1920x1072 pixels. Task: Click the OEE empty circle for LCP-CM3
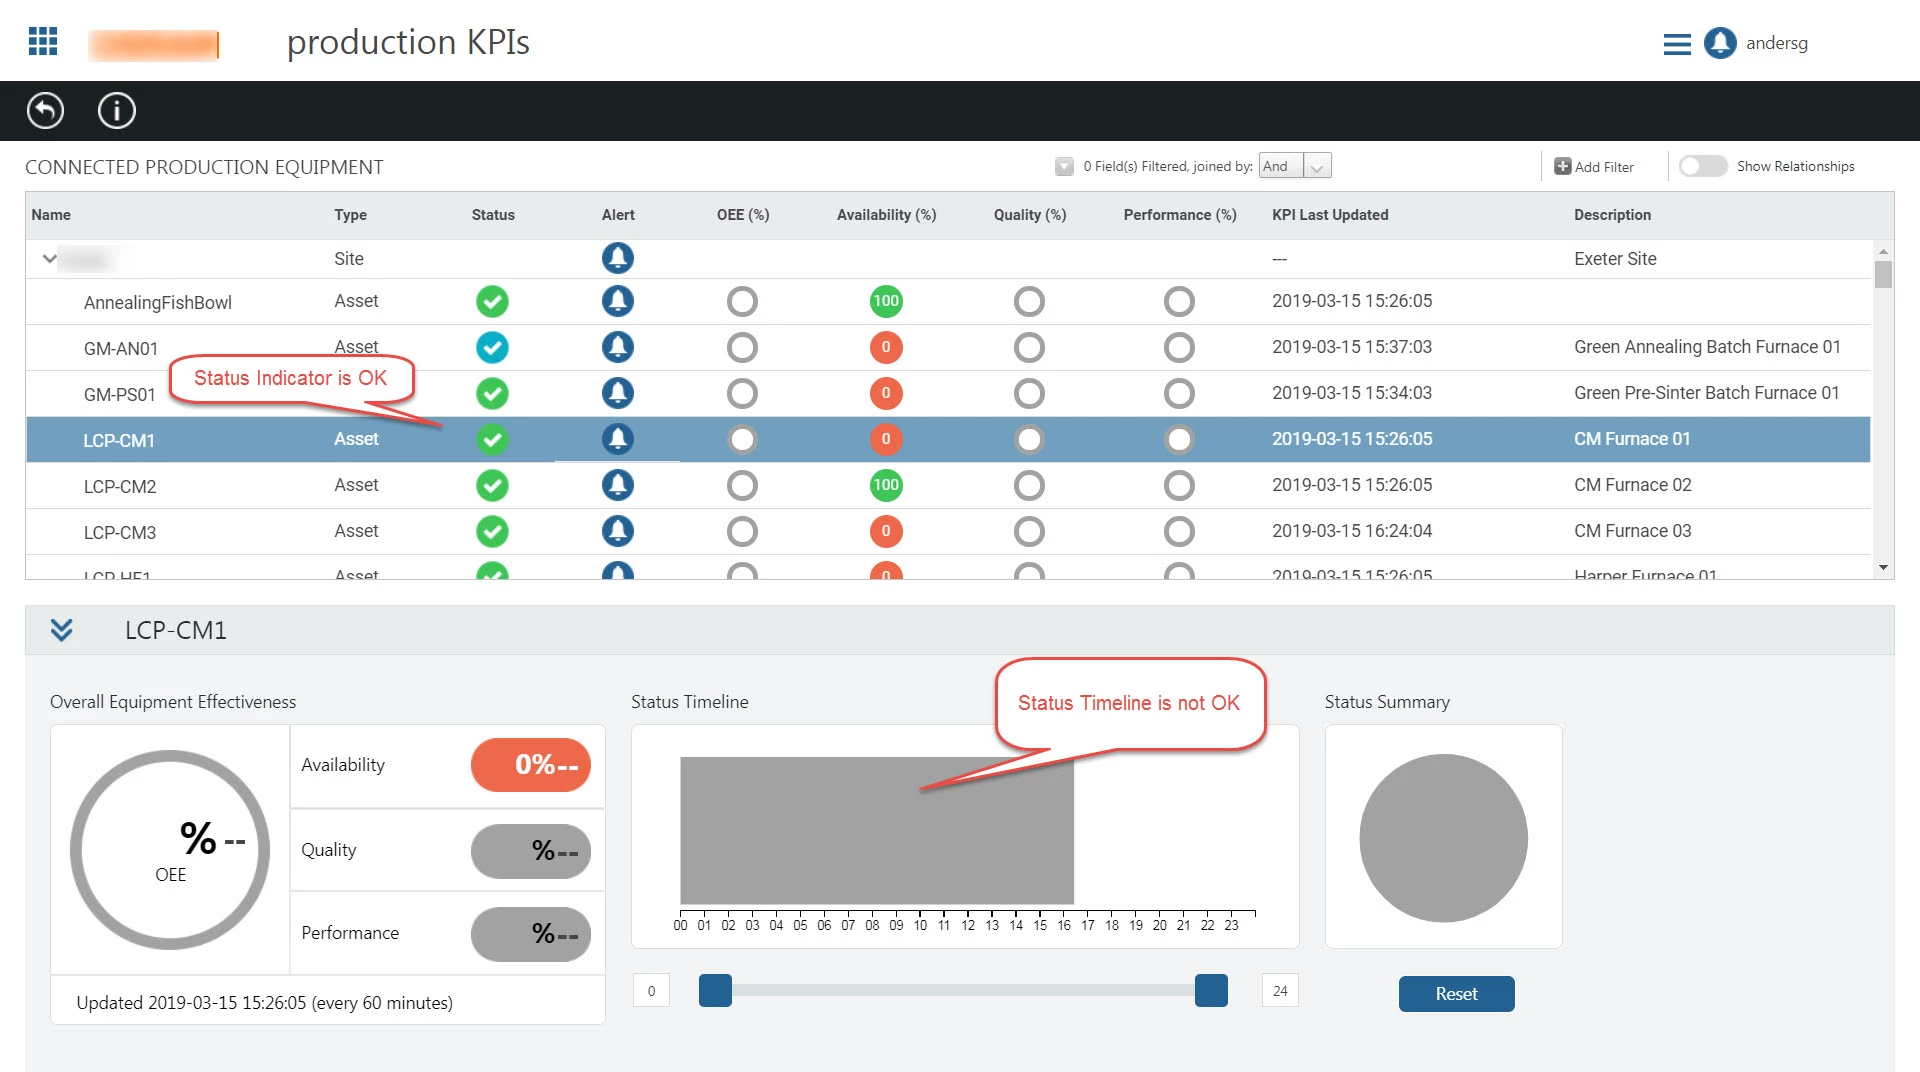click(742, 531)
